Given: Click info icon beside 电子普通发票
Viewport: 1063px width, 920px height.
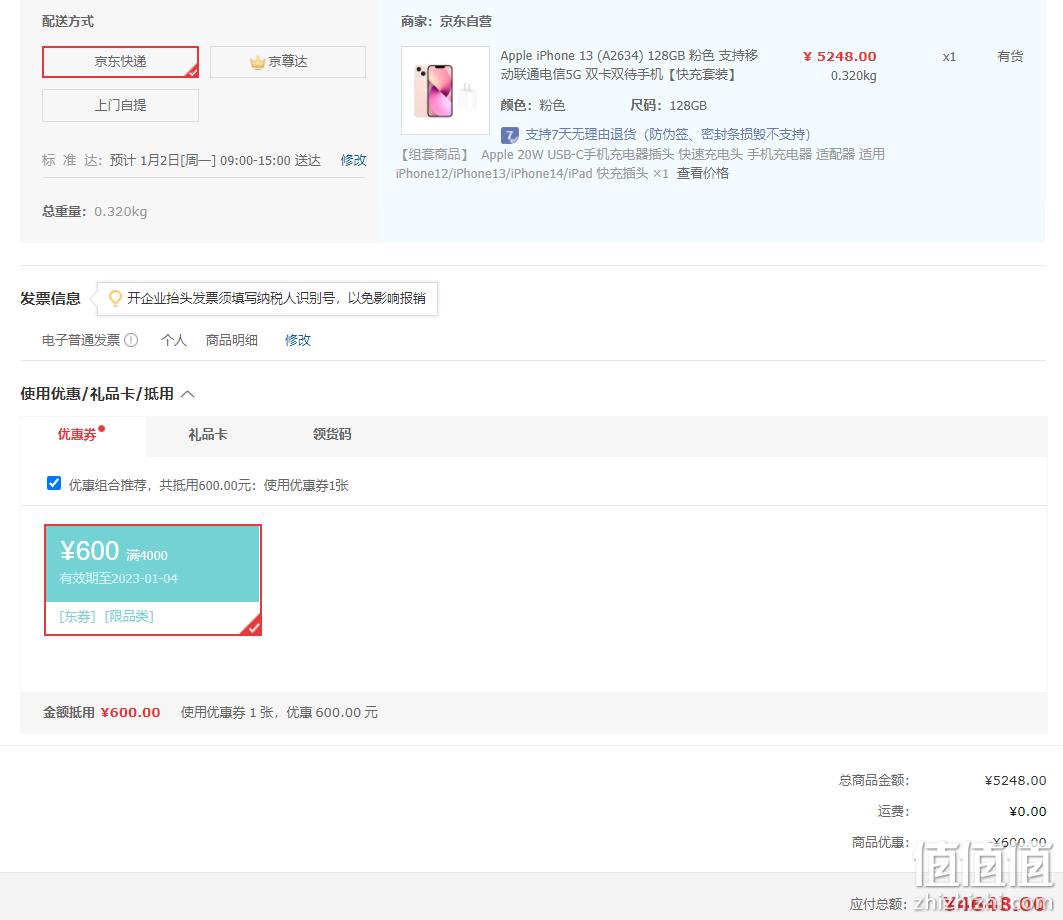Looking at the screenshot, I should pos(132,340).
